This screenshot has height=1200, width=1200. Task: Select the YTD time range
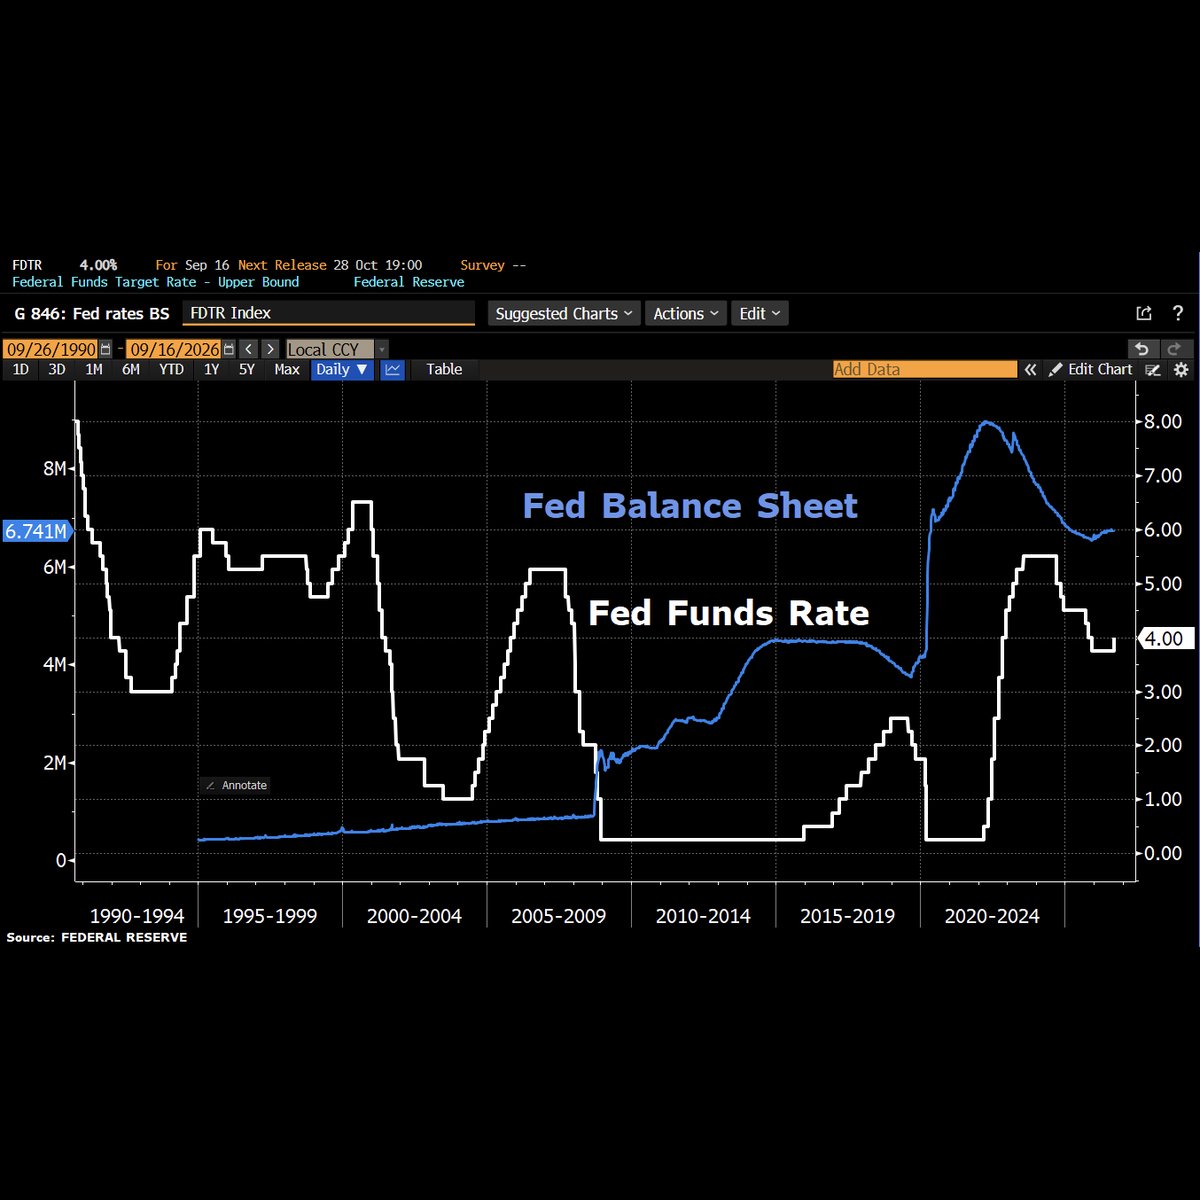pyautogui.click(x=172, y=370)
